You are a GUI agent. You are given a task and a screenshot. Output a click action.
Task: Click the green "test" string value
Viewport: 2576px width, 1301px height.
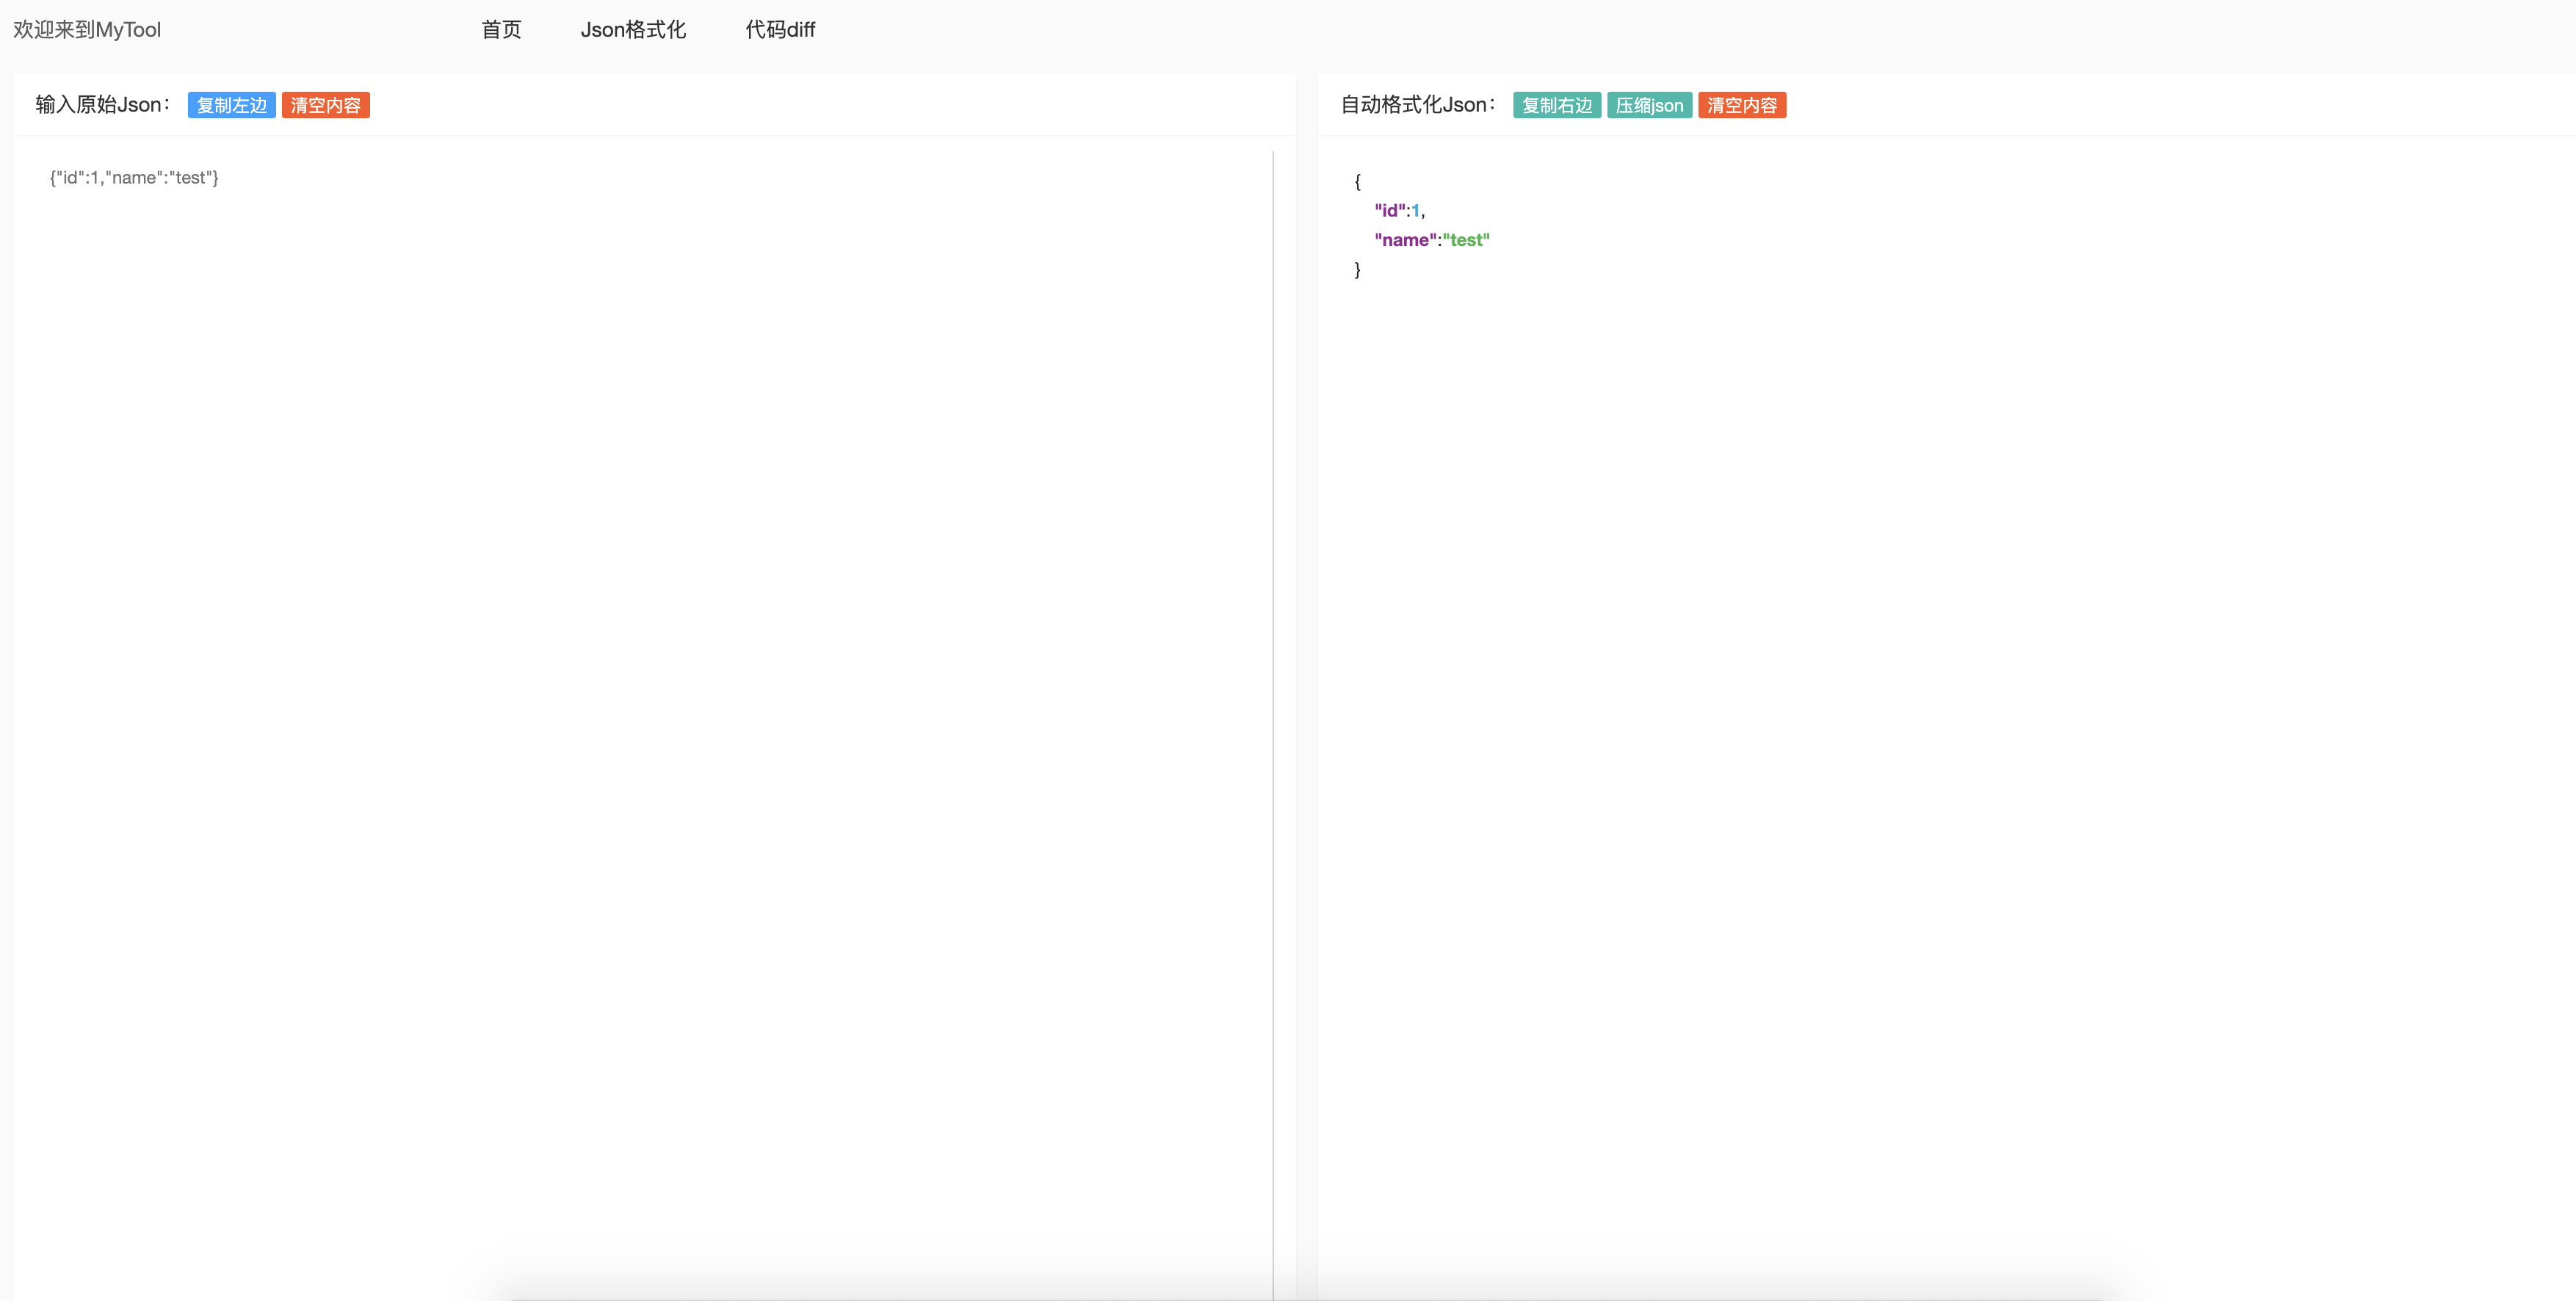[1466, 240]
